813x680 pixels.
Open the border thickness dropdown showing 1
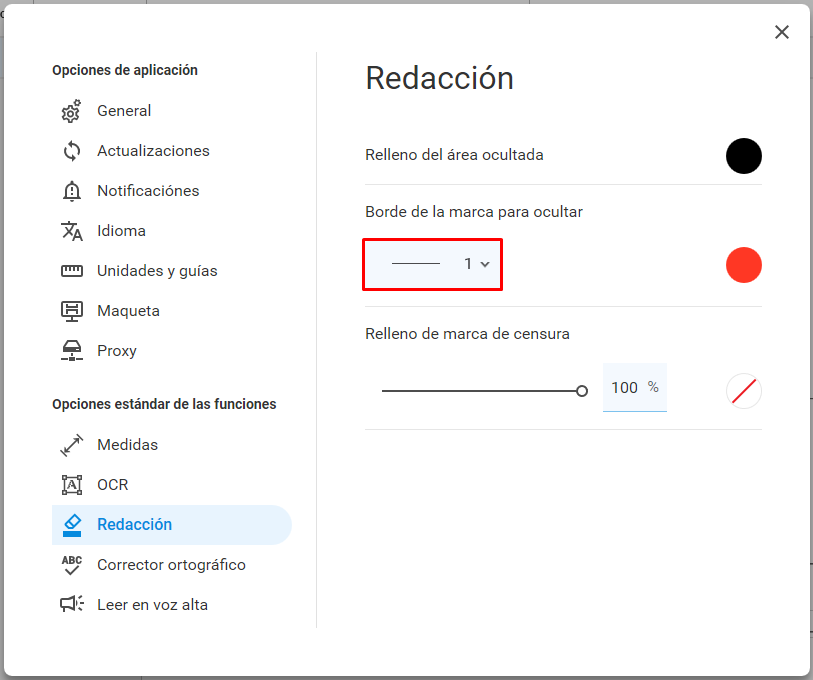(432, 265)
